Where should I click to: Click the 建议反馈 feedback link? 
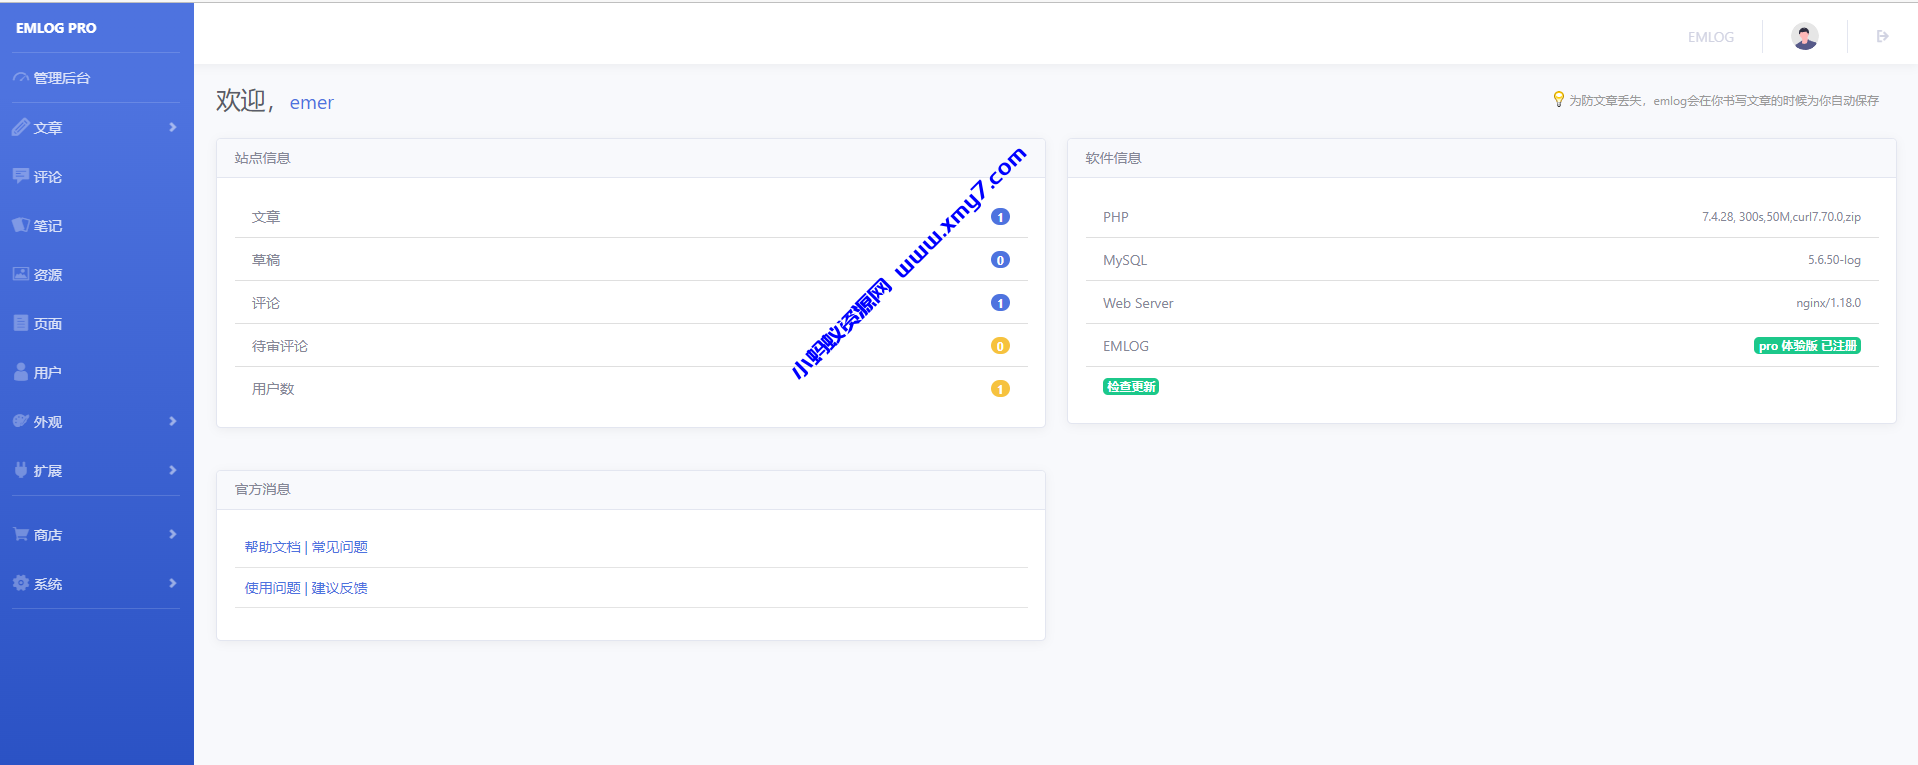click(340, 588)
